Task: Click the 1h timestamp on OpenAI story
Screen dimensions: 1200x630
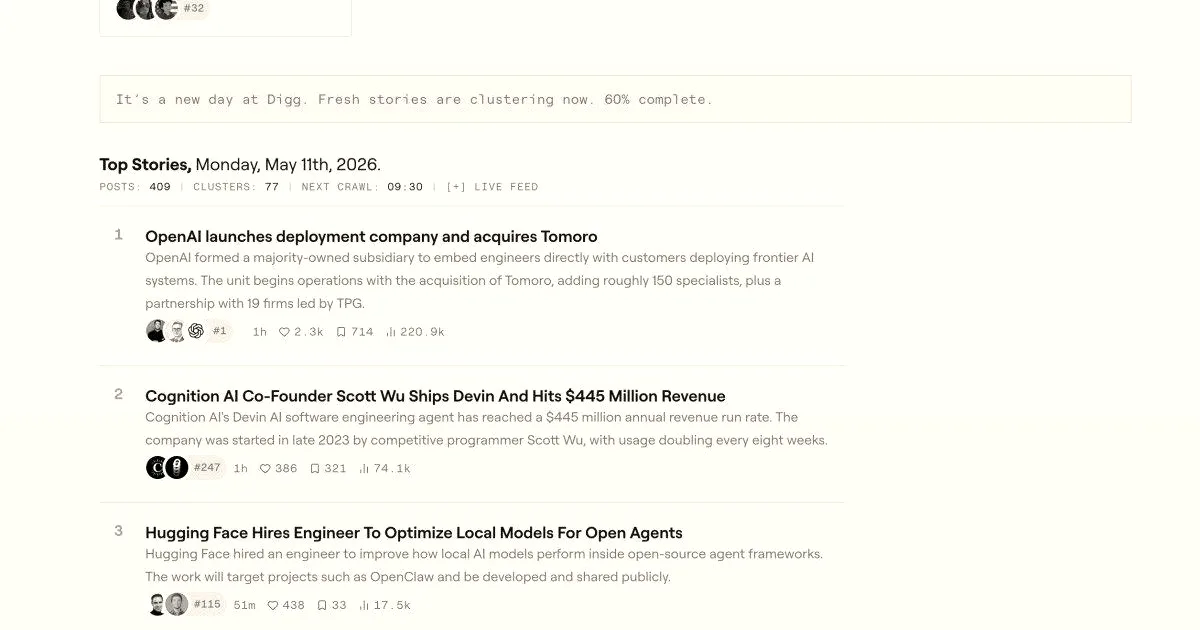Action: 260,332
